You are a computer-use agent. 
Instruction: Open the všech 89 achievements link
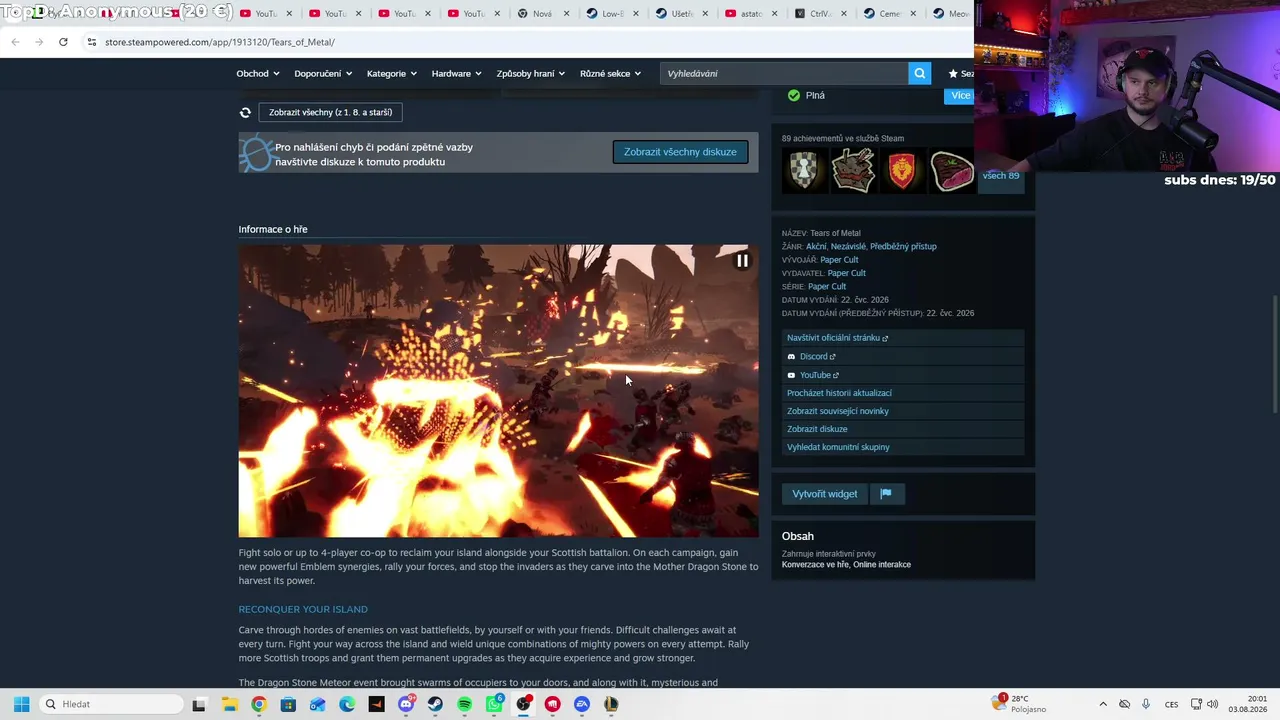[x=1001, y=176]
